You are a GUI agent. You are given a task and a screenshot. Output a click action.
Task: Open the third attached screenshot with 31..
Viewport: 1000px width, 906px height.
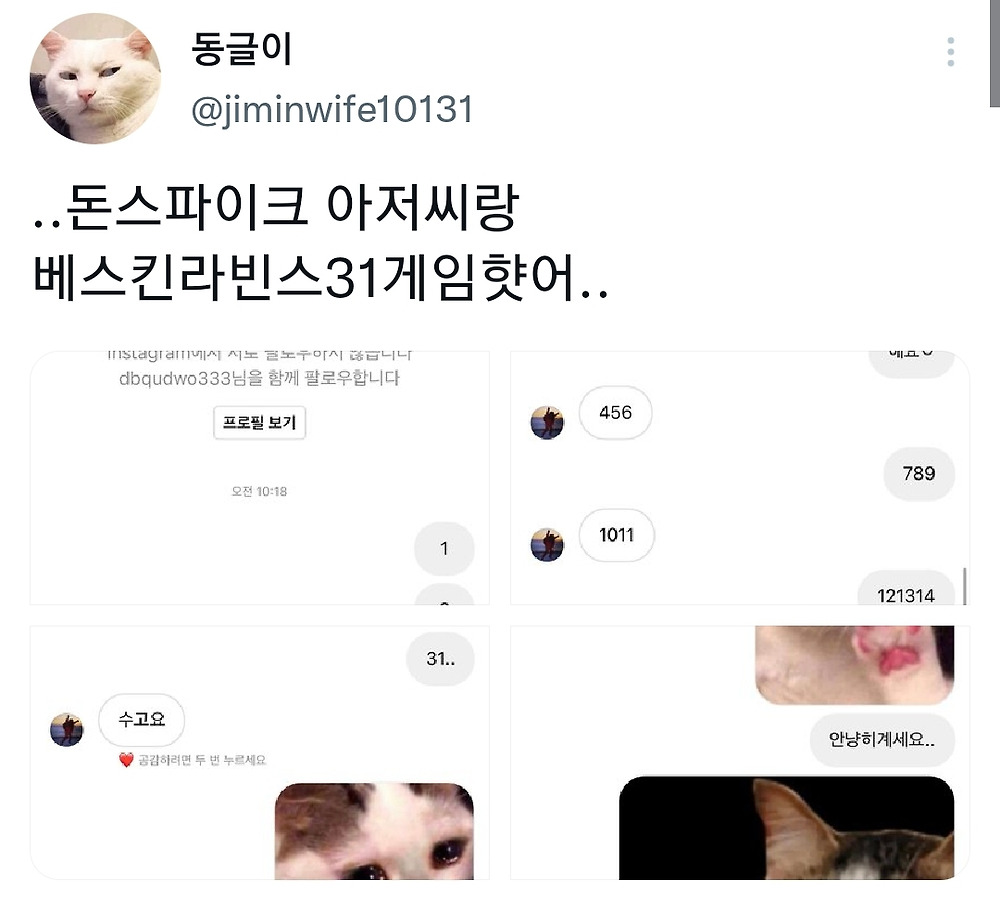(x=260, y=752)
